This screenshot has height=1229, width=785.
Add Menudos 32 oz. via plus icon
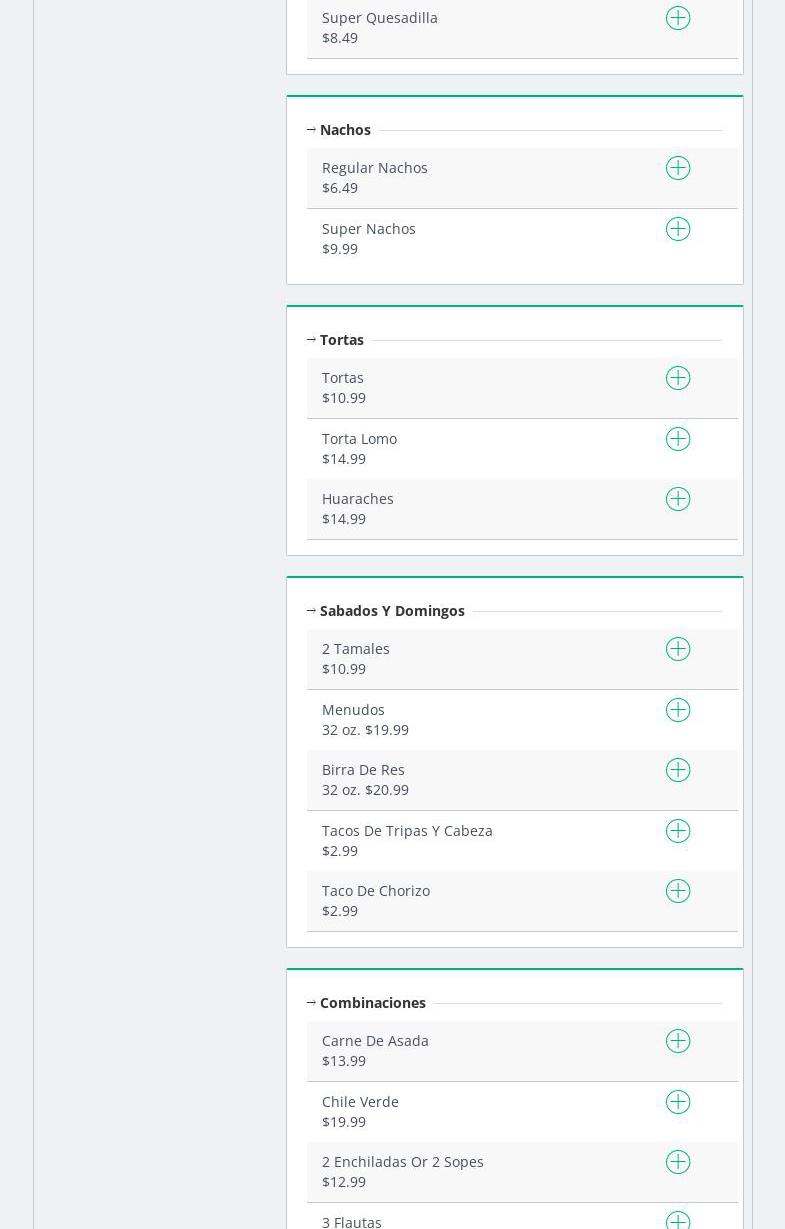pyautogui.click(x=678, y=711)
